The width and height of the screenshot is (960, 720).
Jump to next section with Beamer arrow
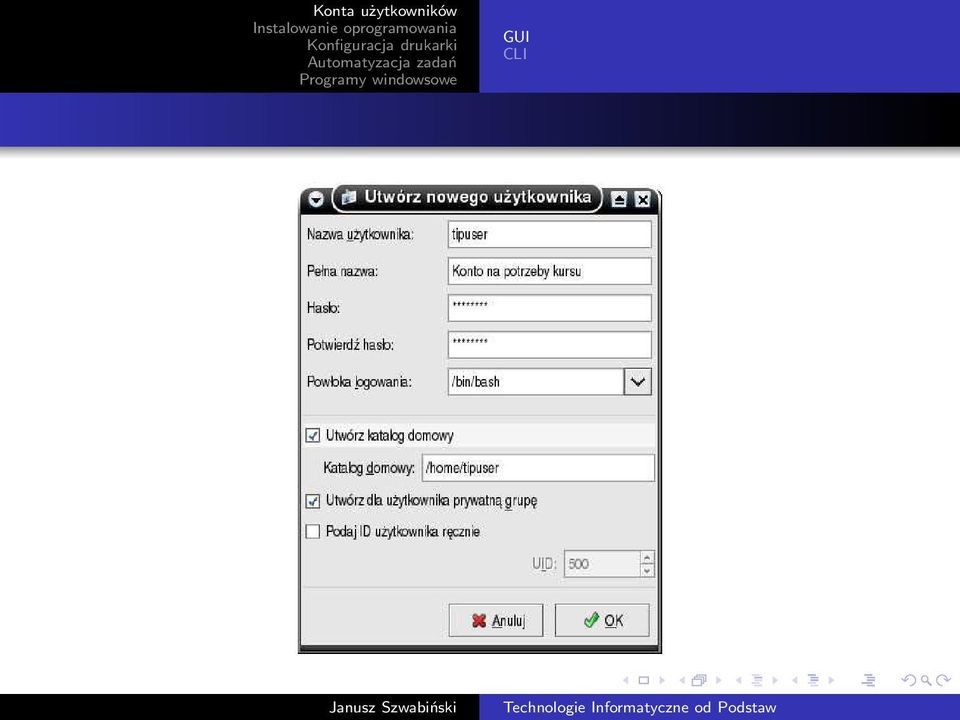[x=831, y=680]
